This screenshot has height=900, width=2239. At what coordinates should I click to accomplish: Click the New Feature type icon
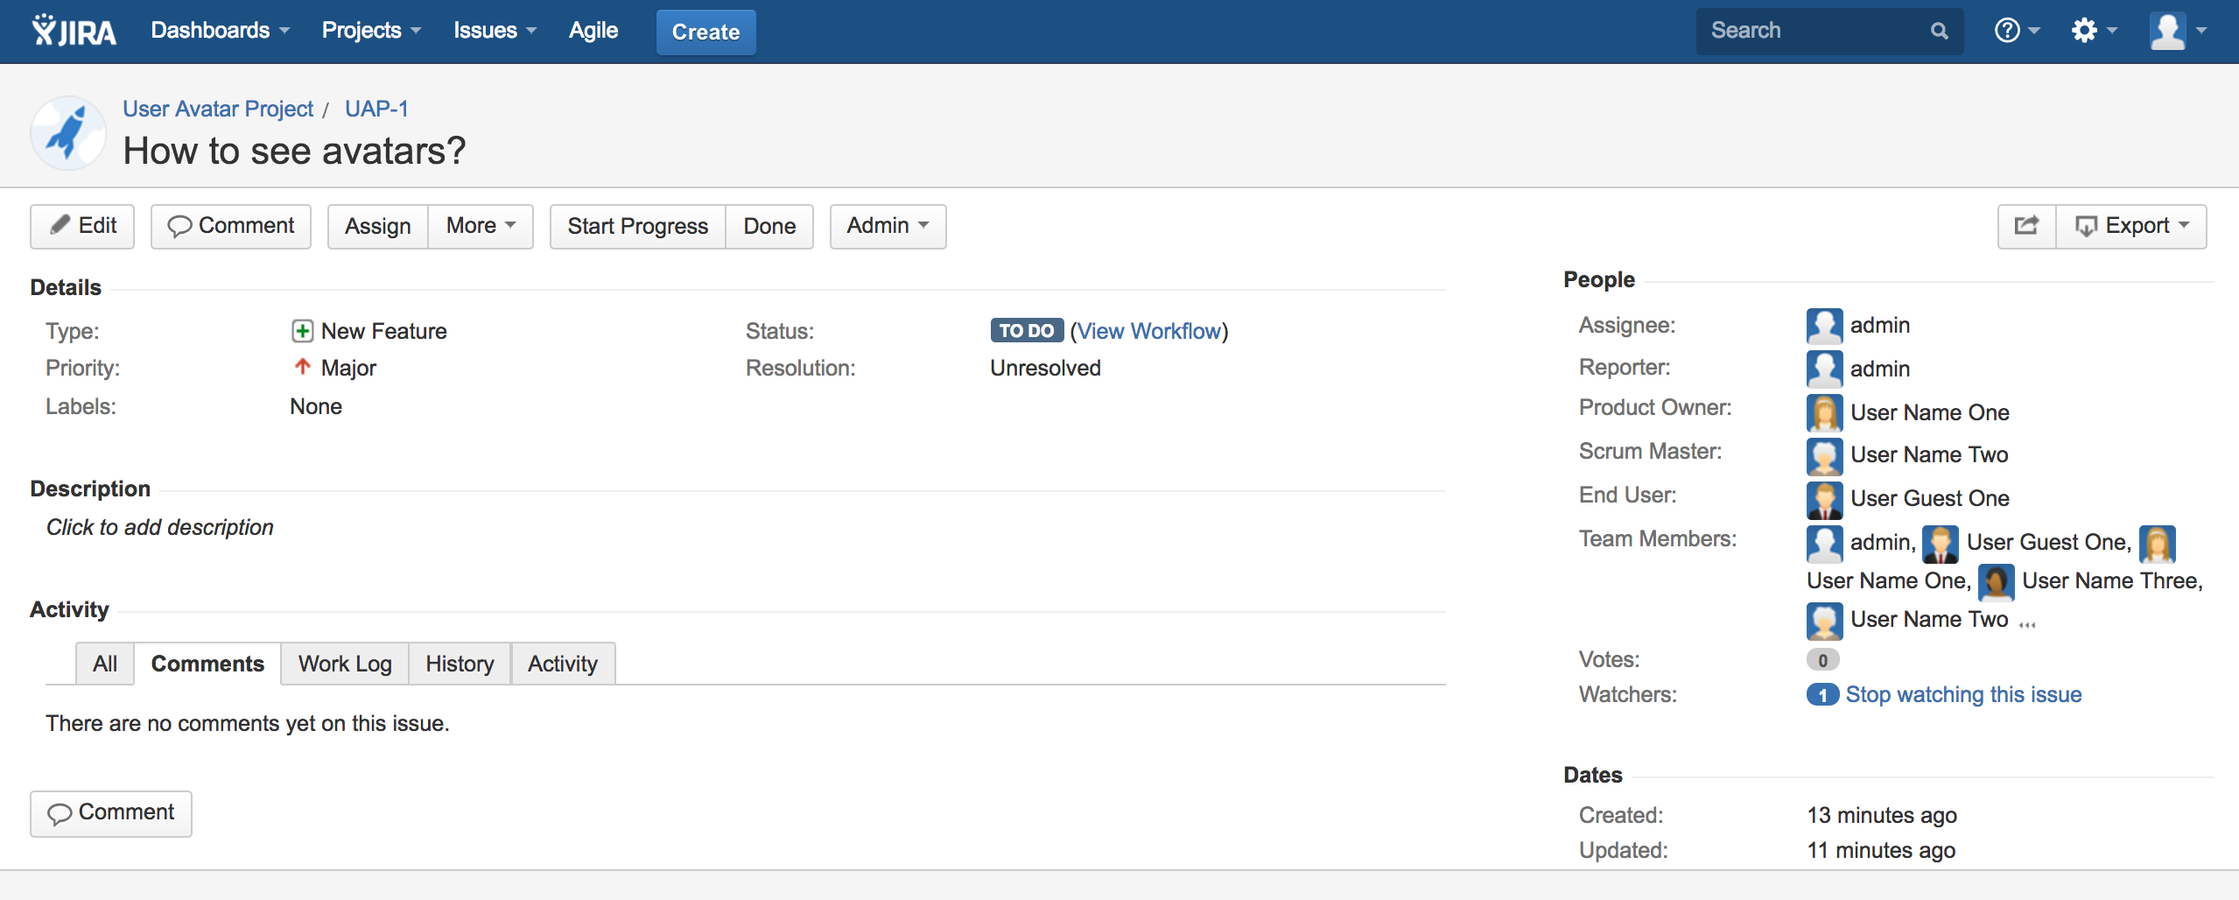click(302, 331)
